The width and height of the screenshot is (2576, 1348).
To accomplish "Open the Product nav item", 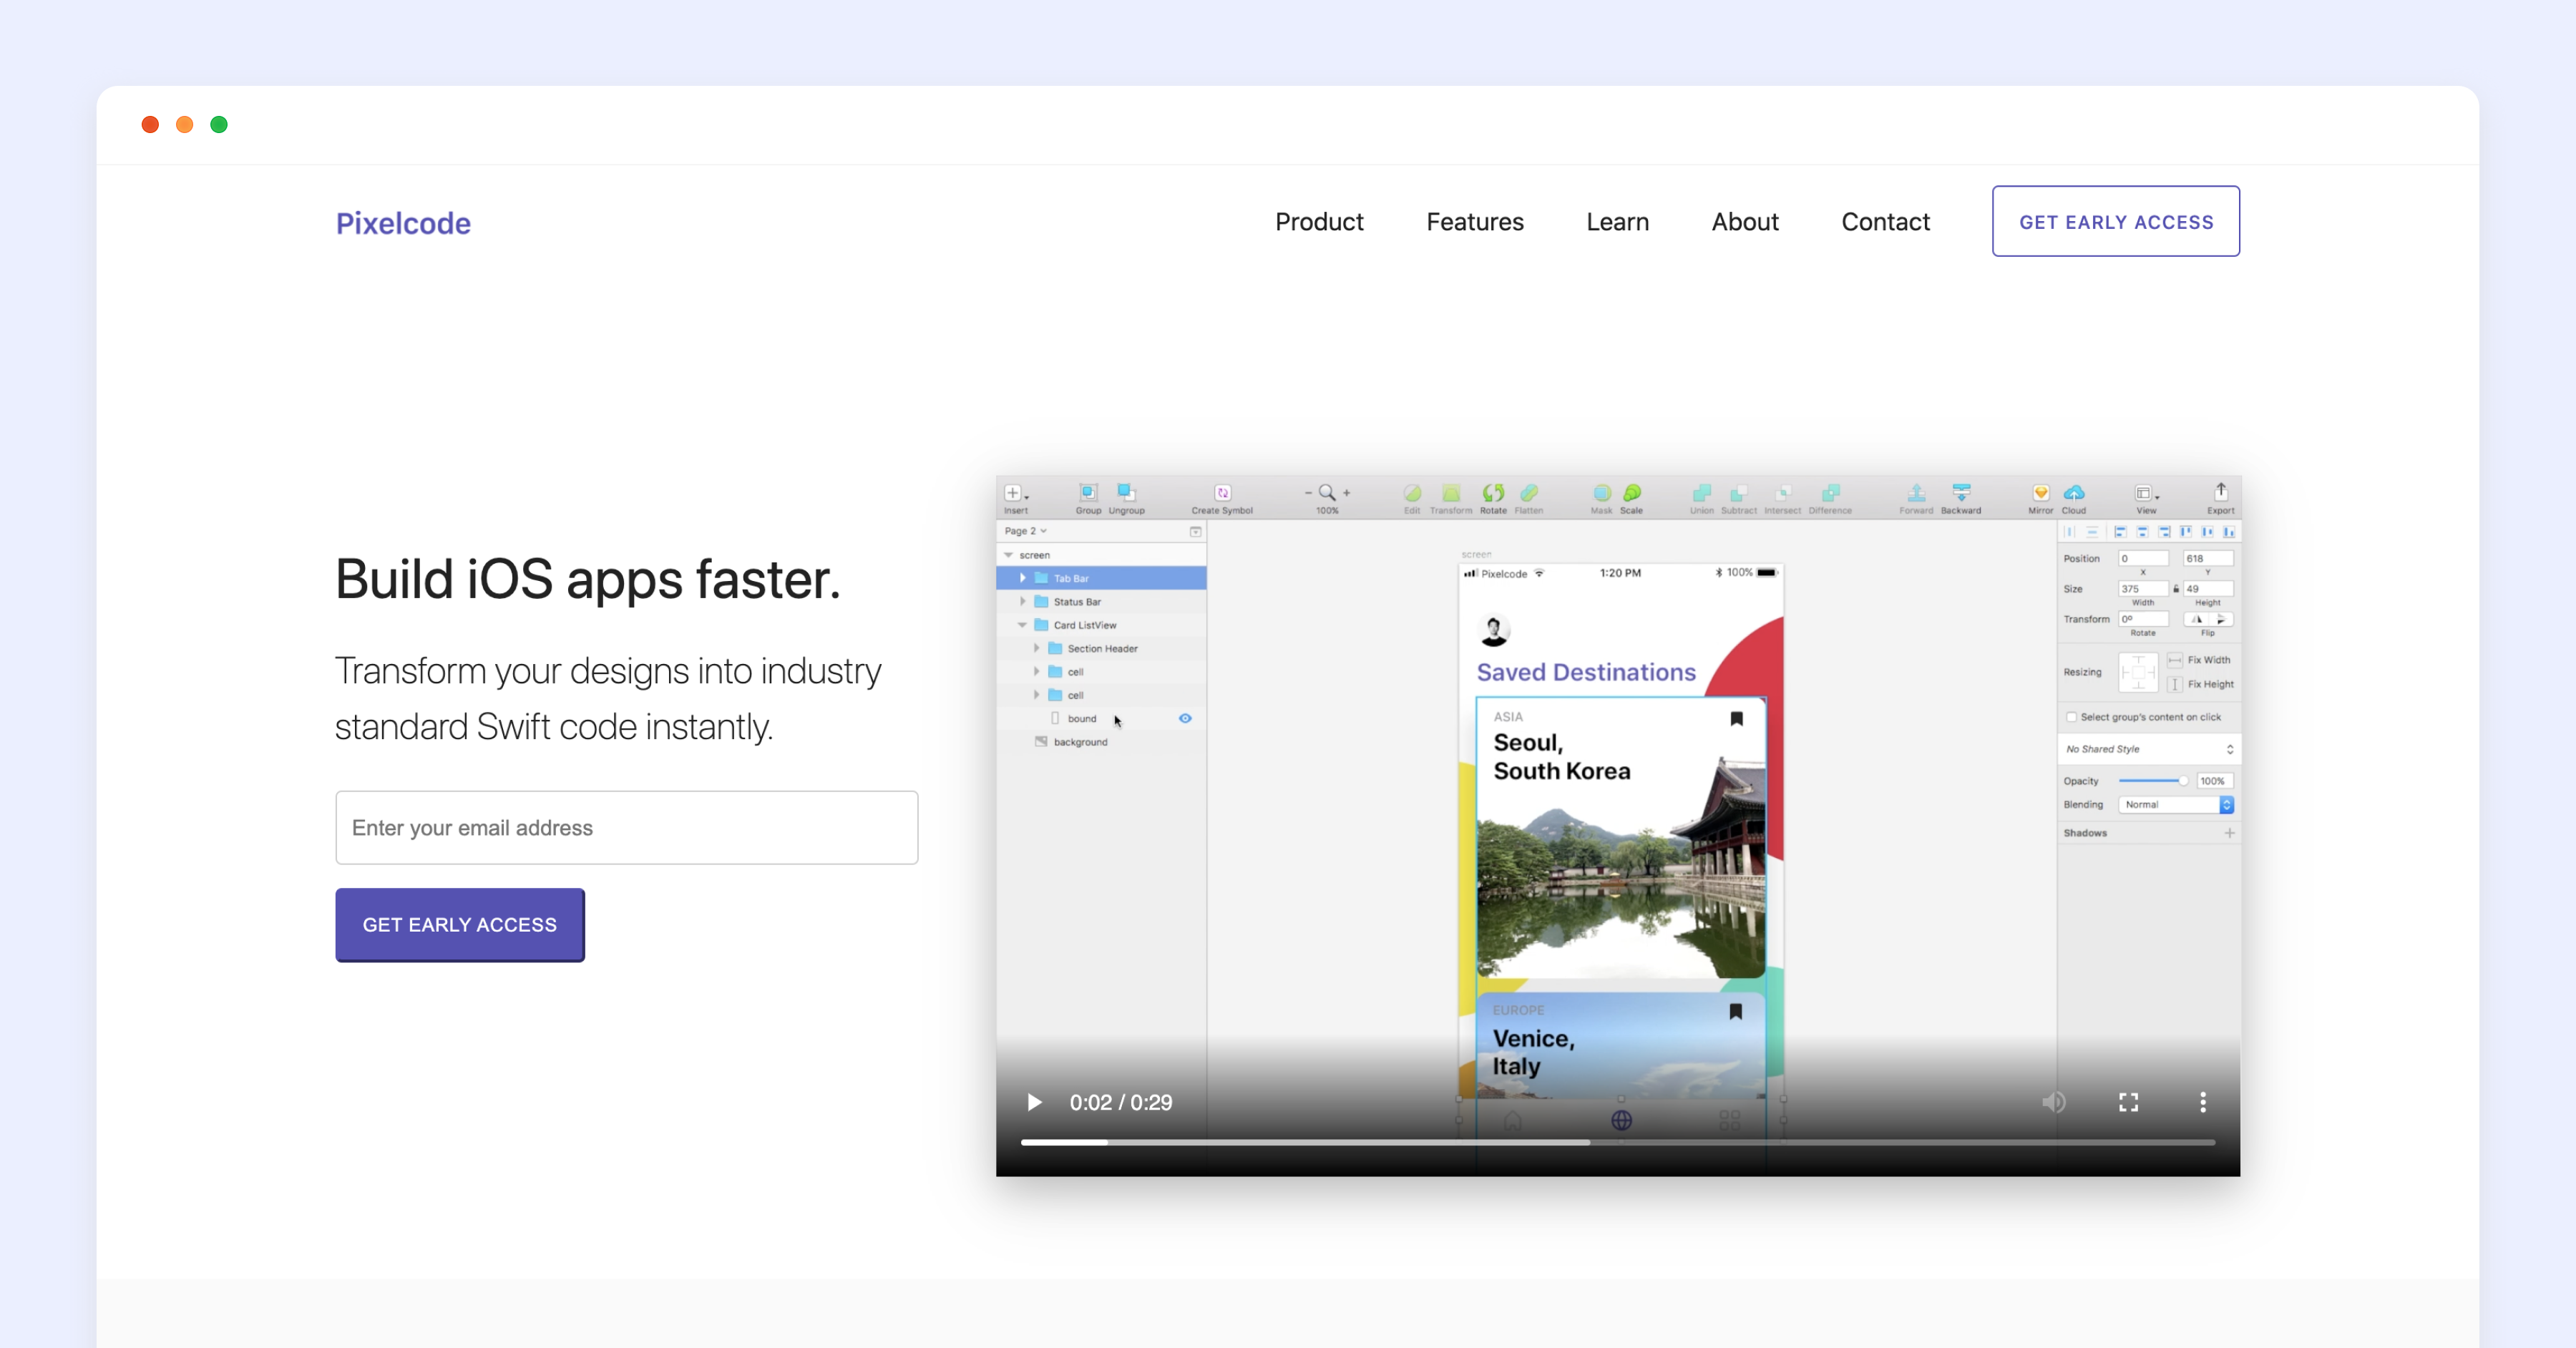I will click(1319, 222).
